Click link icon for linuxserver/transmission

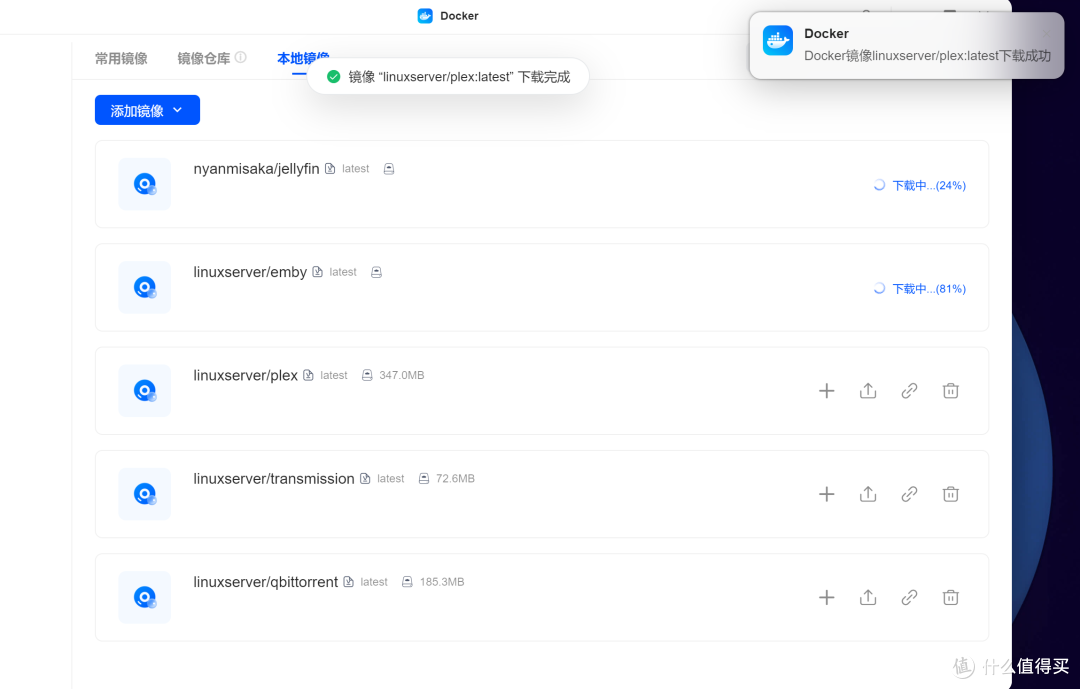point(909,494)
